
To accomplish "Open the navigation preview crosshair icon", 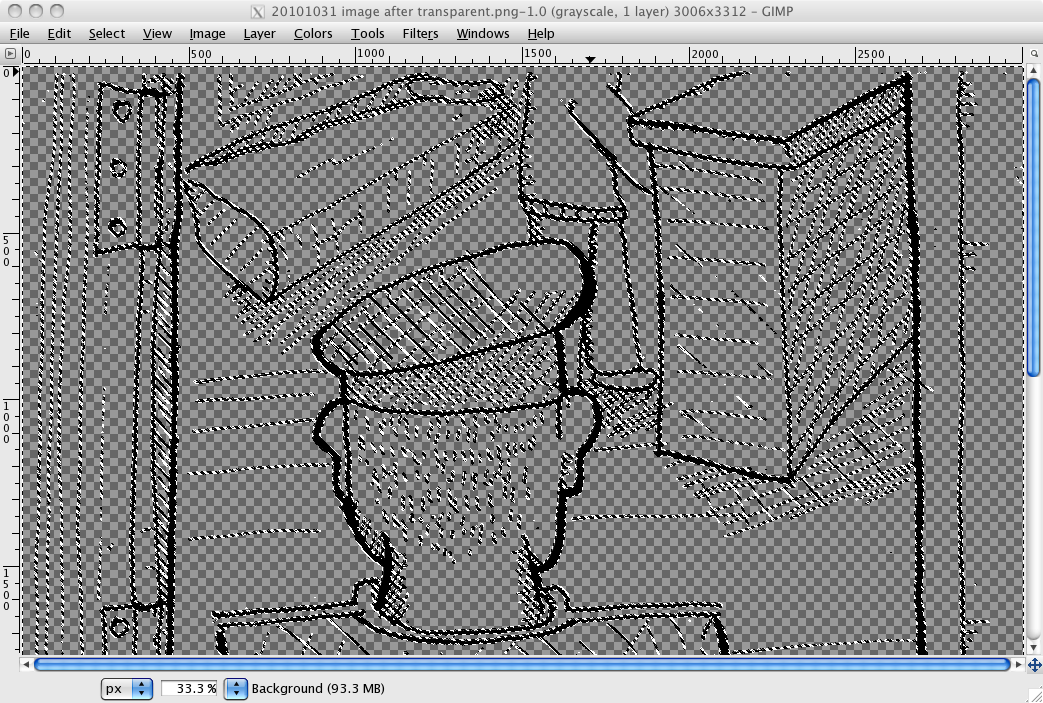I will tap(1033, 664).
